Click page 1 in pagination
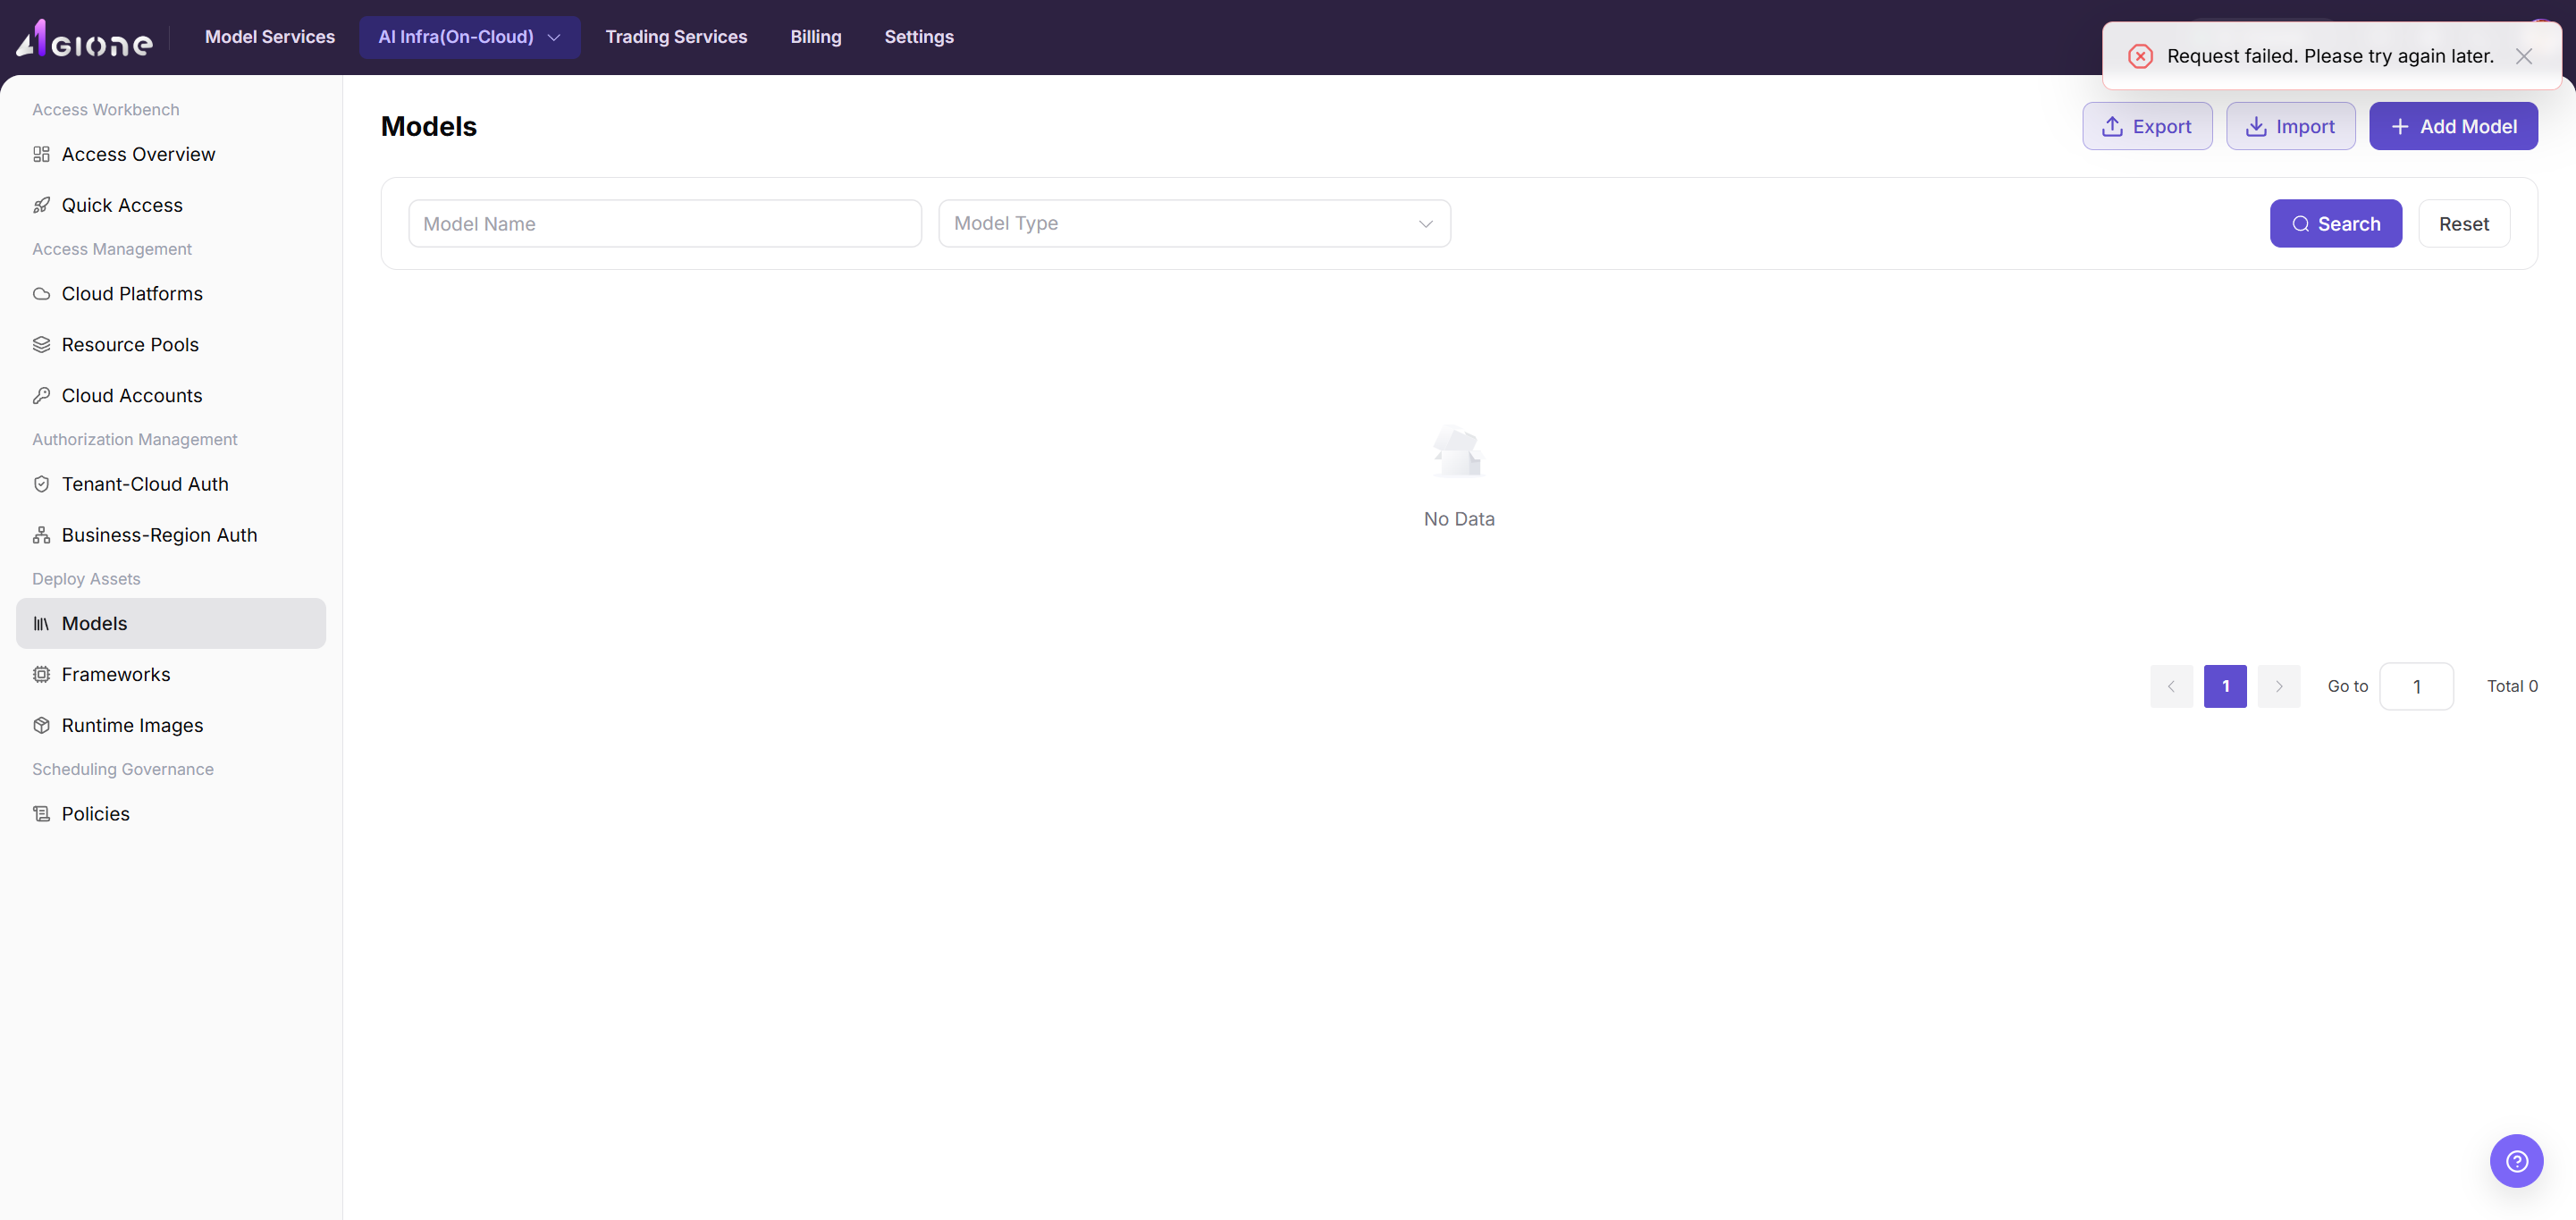This screenshot has width=2576, height=1220. pyautogui.click(x=2225, y=687)
